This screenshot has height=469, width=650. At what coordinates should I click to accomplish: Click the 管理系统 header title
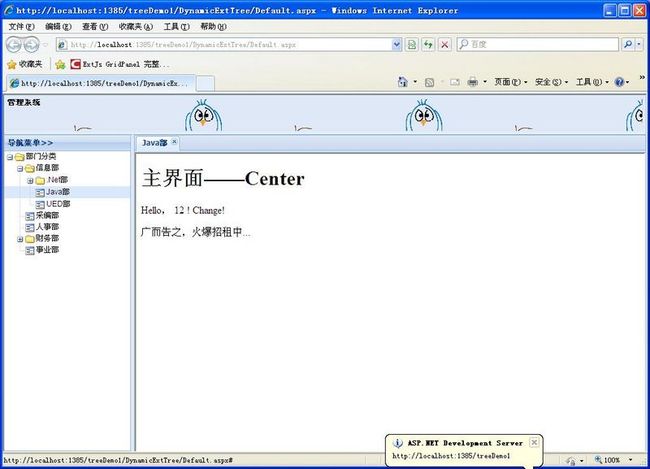pos(24,102)
